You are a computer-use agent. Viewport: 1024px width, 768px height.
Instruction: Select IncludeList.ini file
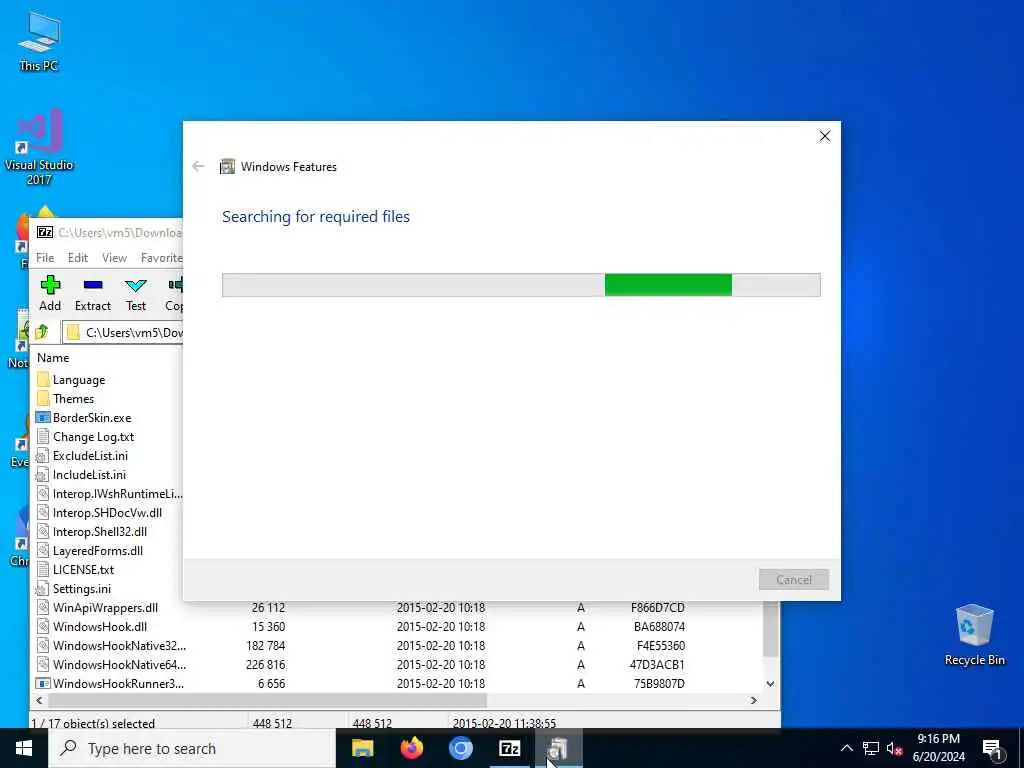tap(89, 475)
